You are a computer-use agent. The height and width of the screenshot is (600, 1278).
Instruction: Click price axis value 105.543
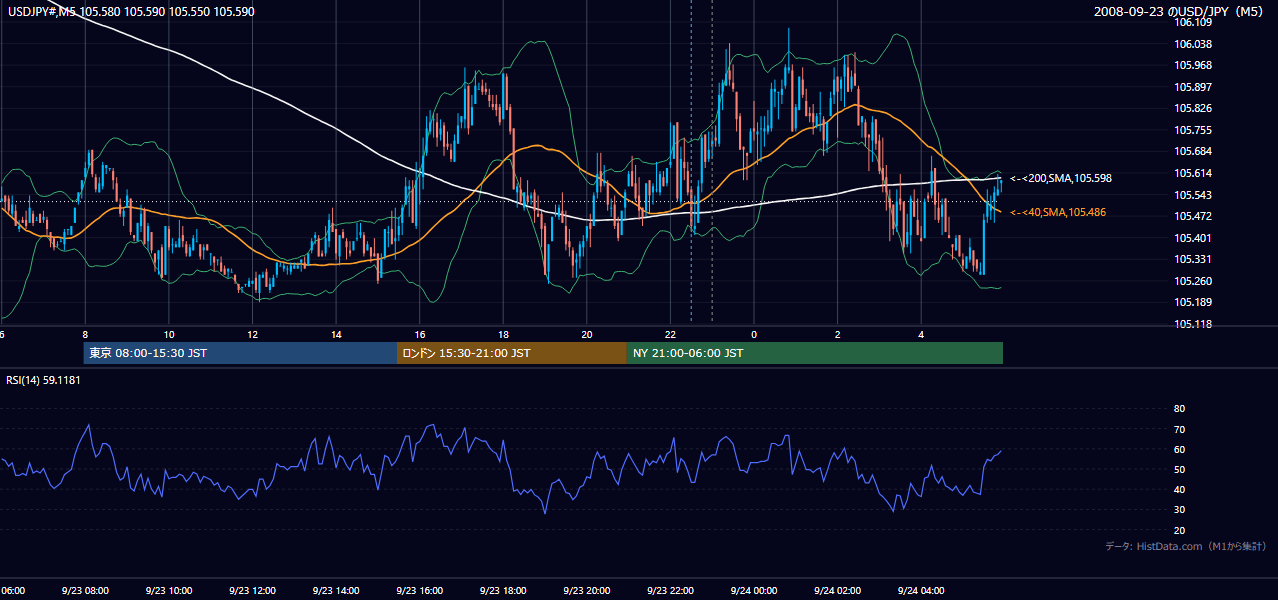(1194, 195)
